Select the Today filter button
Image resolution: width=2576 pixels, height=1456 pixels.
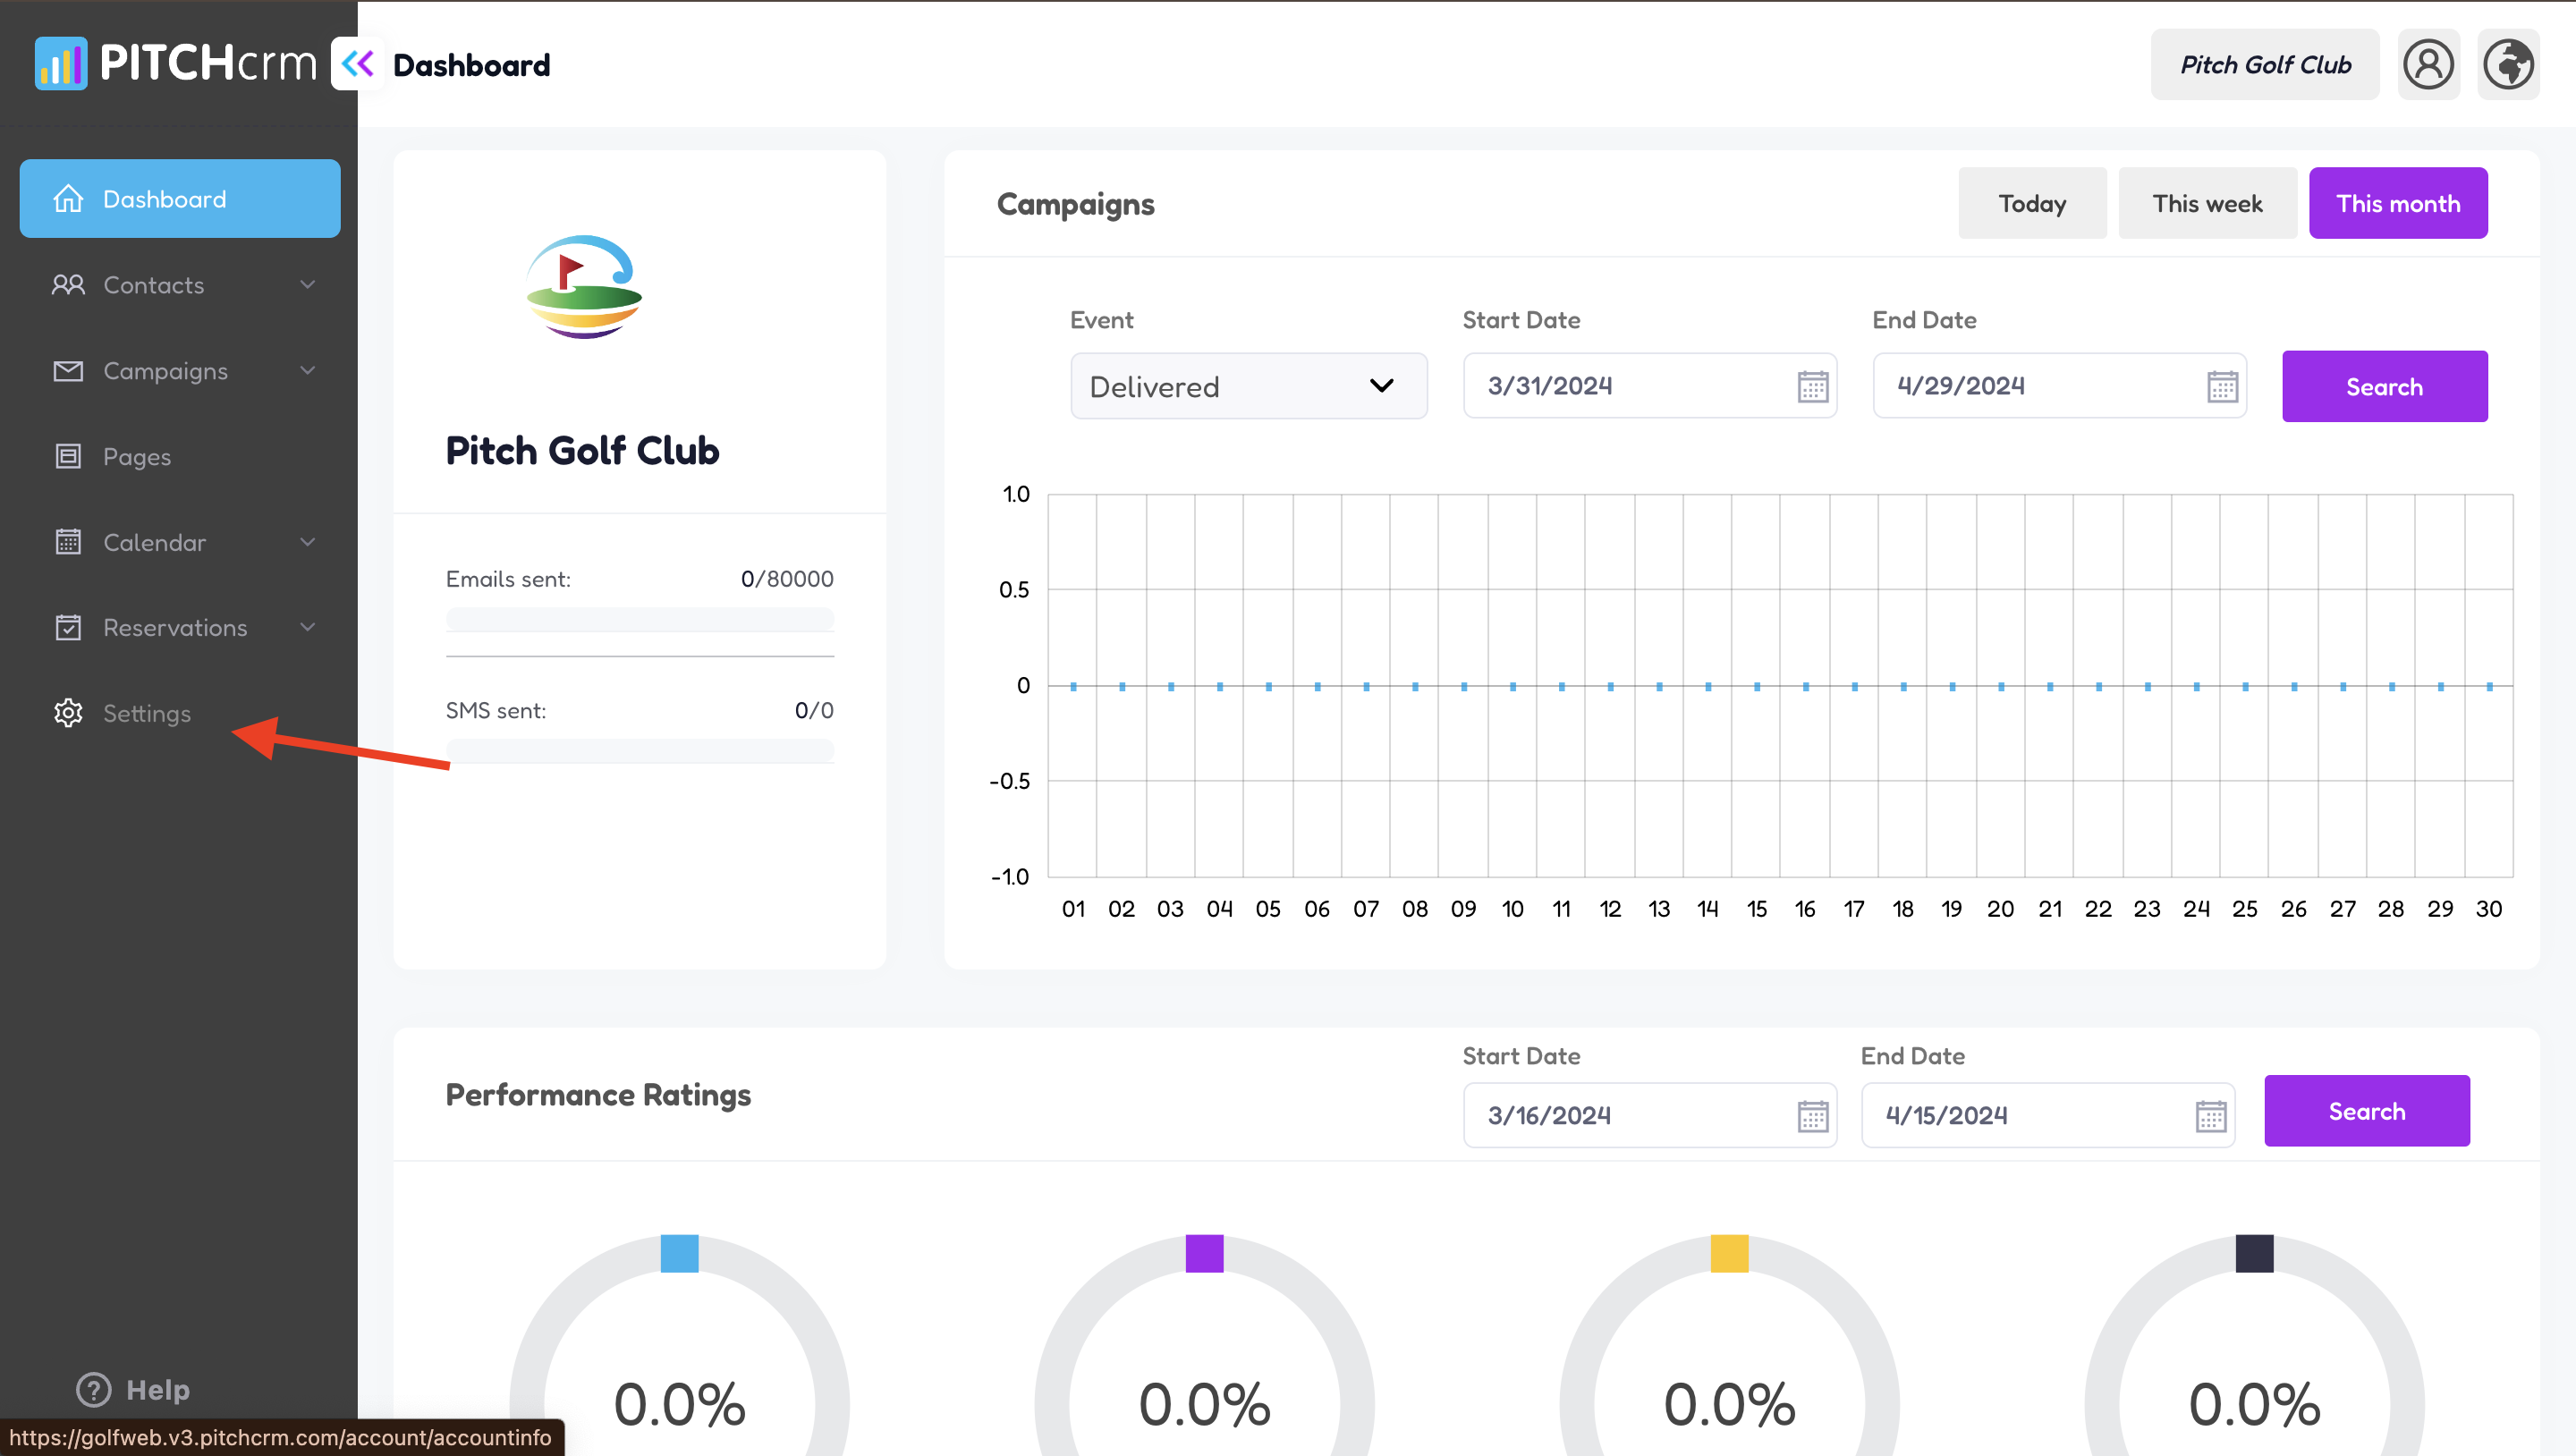[2032, 203]
